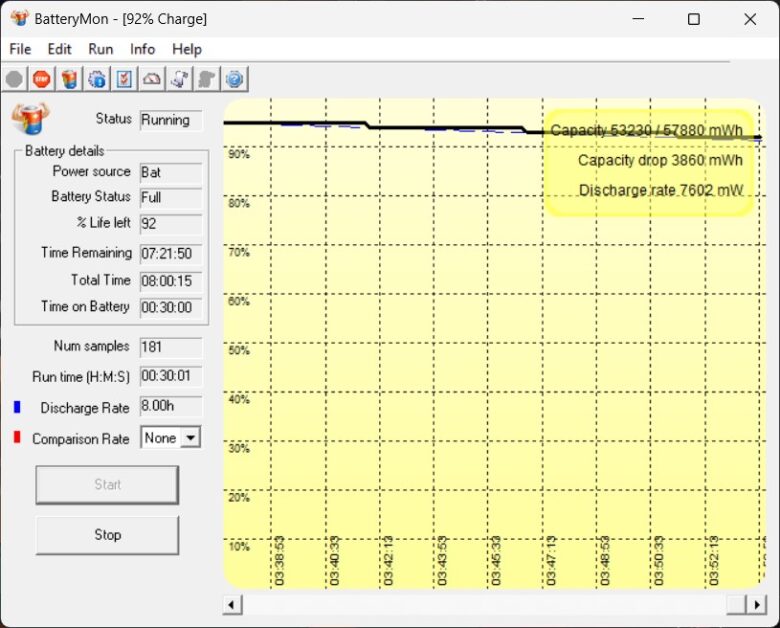Screen dimensions: 780x628
Task: Open the File menu
Action: (x=20, y=49)
